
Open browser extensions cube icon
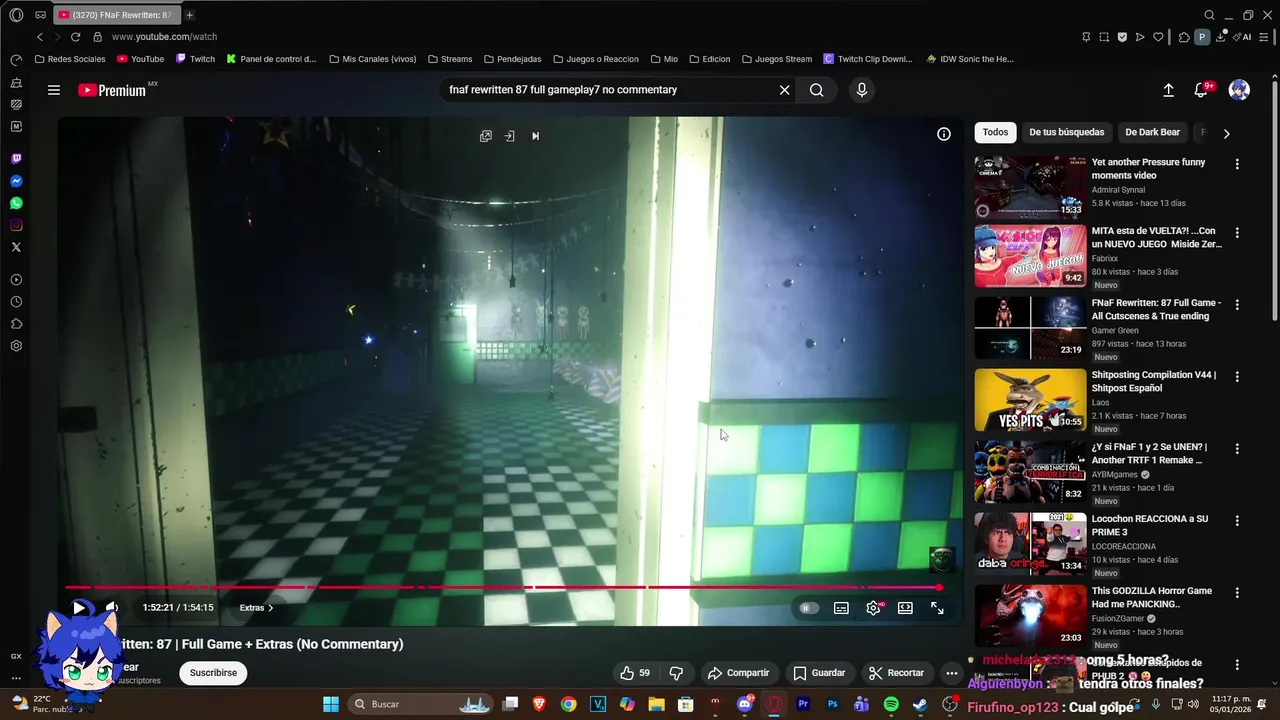tap(1184, 37)
